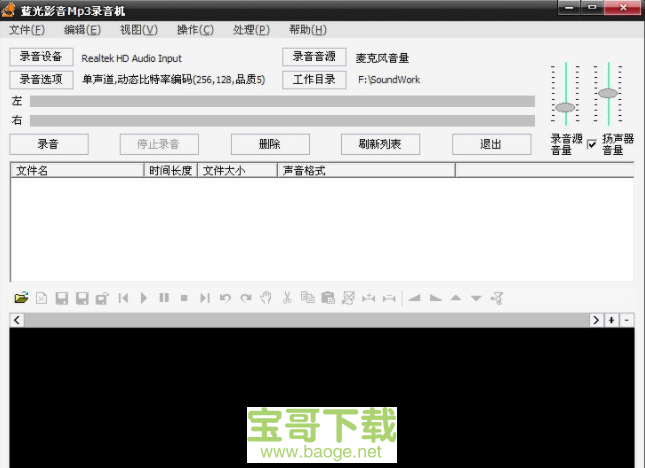Click the paste clipboard icon
The image size is (645, 468).
[328, 298]
